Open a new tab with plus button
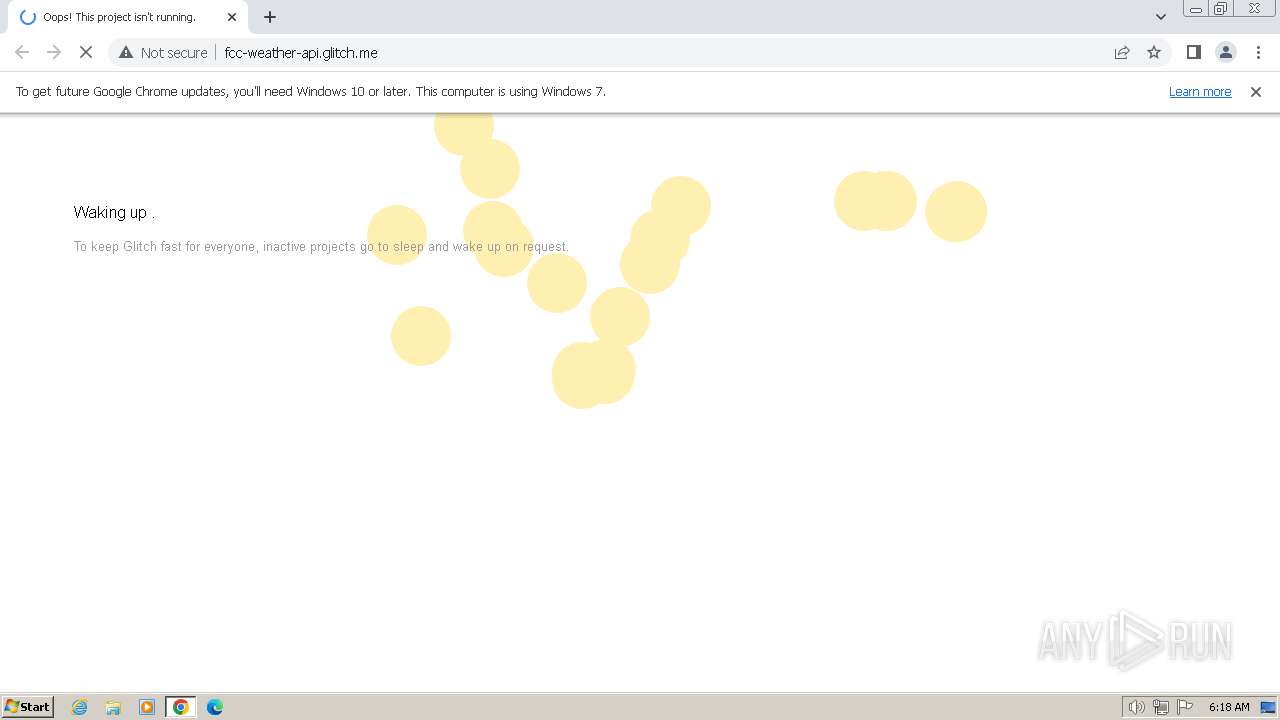 (270, 17)
